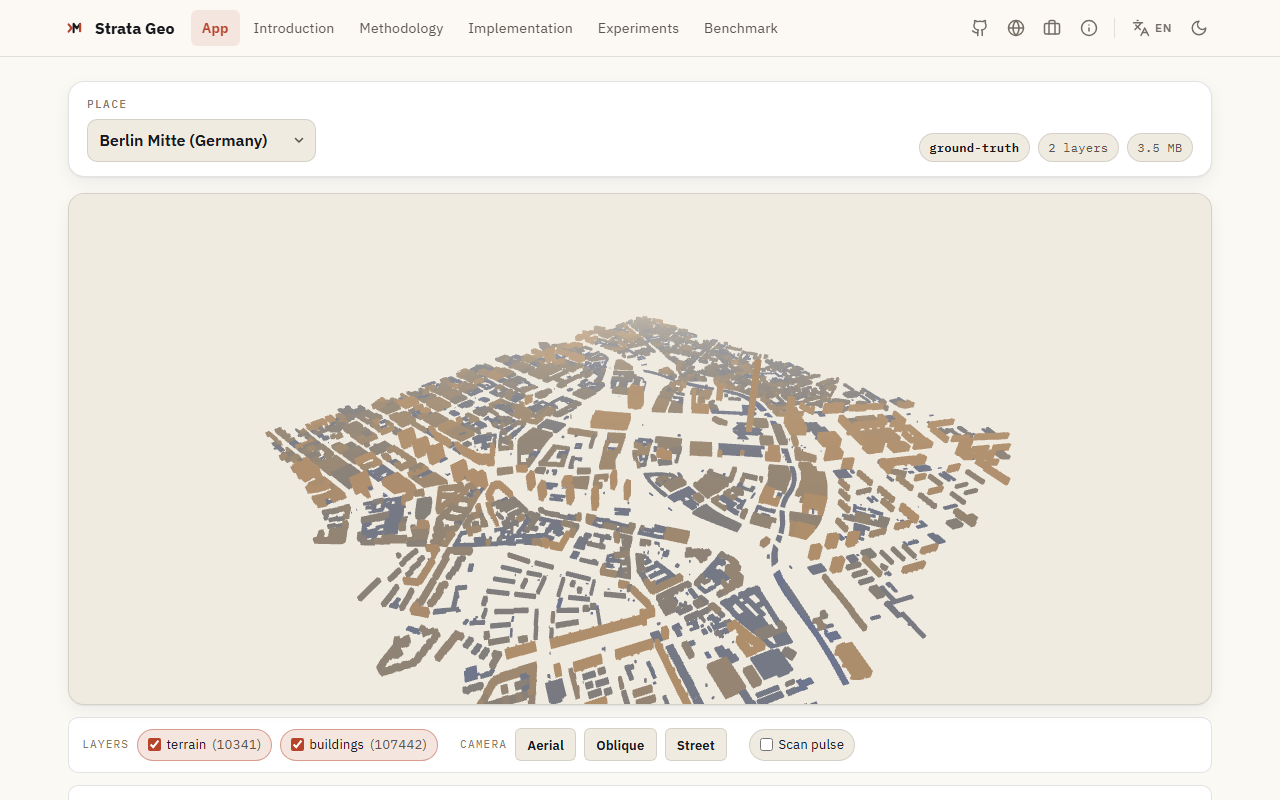Click the Strata Geo logo icon
Screen dimensions: 1280x800
click(x=74, y=28)
